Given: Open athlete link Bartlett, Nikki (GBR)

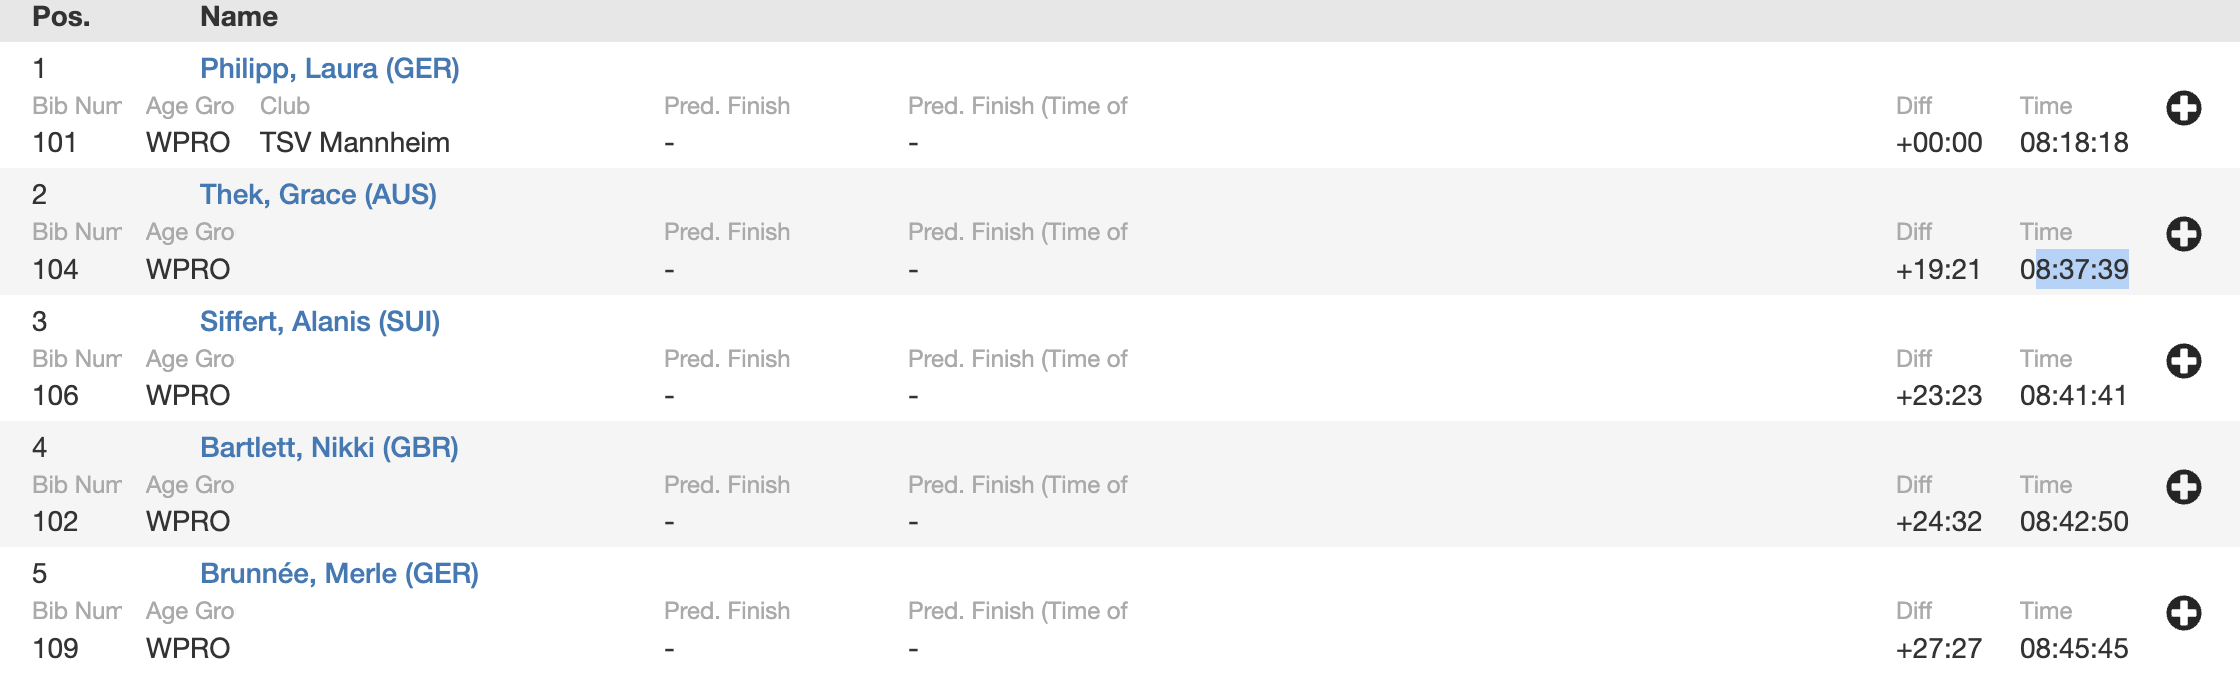Looking at the screenshot, I should pyautogui.click(x=329, y=448).
